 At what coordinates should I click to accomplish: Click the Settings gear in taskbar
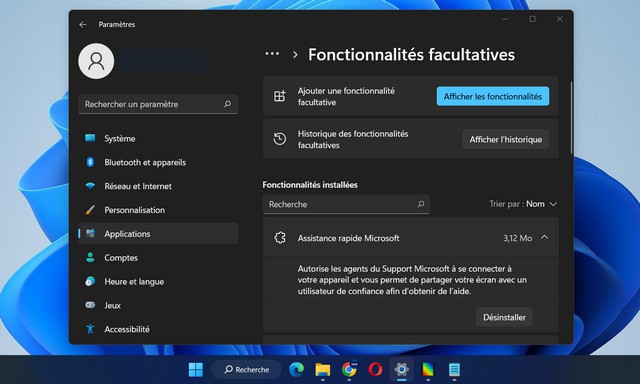coord(402,369)
